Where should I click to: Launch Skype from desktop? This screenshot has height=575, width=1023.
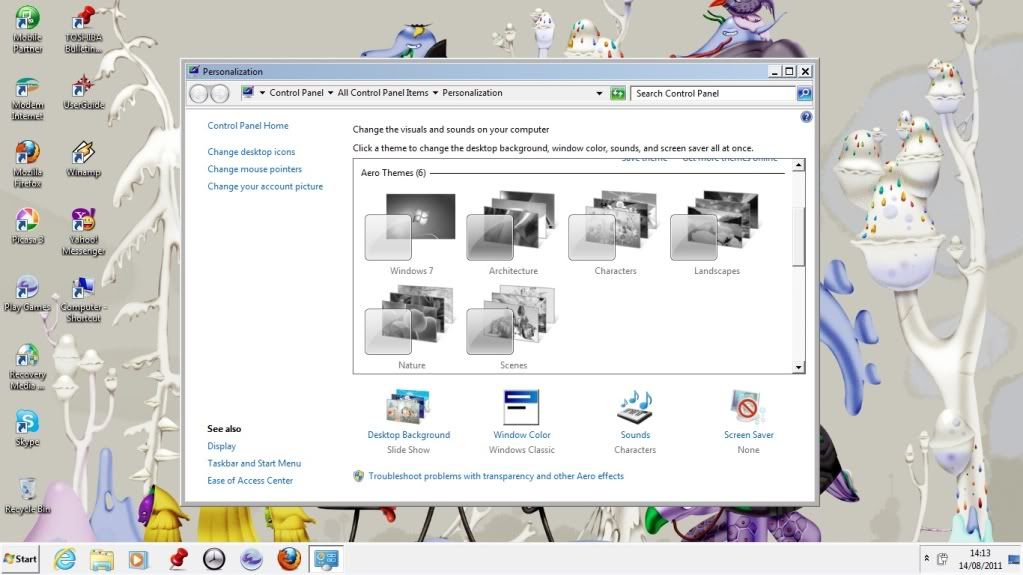tap(27, 429)
